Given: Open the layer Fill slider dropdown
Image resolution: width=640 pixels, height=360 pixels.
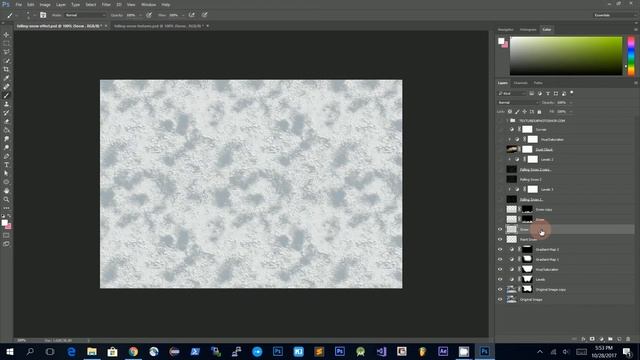Looking at the screenshot, I should click(571, 111).
